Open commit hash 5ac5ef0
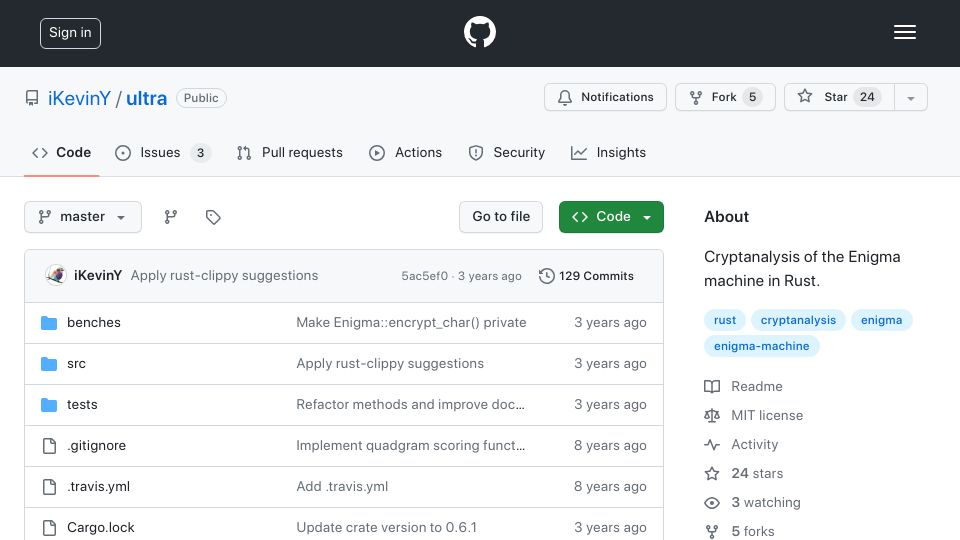The width and height of the screenshot is (960, 540). click(x=424, y=276)
